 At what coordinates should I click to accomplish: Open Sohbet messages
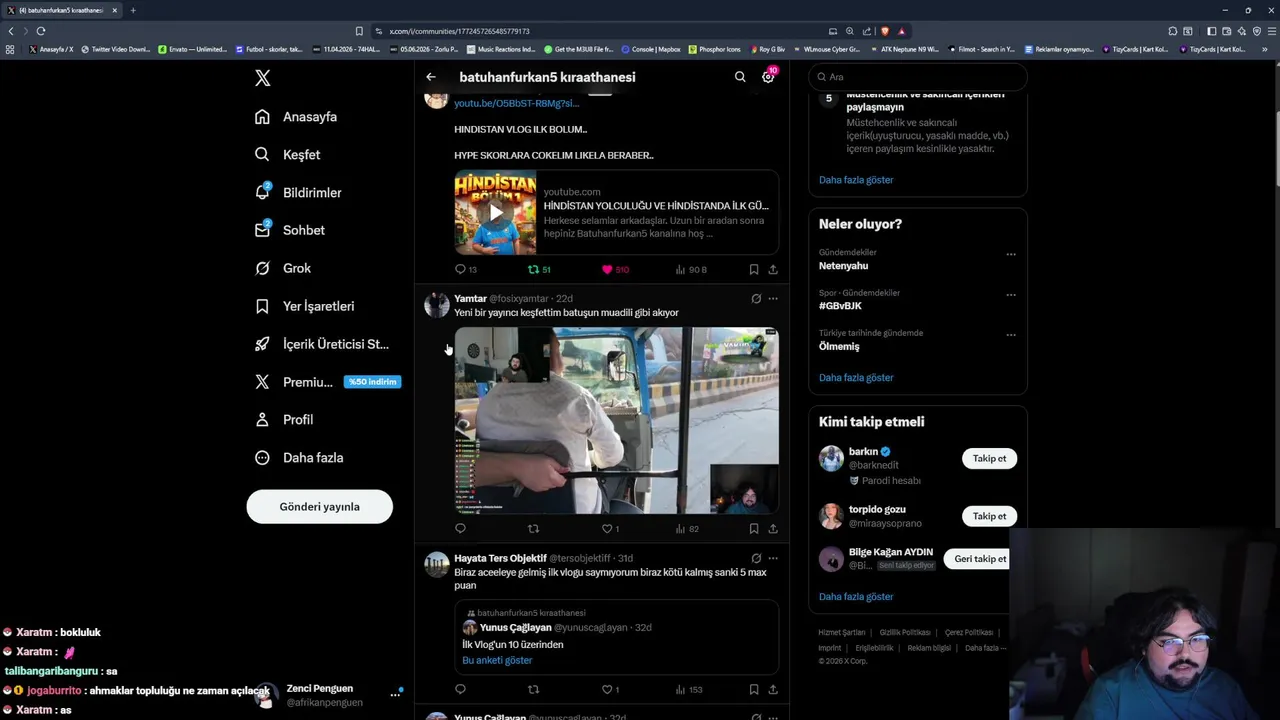pyautogui.click(x=290, y=230)
